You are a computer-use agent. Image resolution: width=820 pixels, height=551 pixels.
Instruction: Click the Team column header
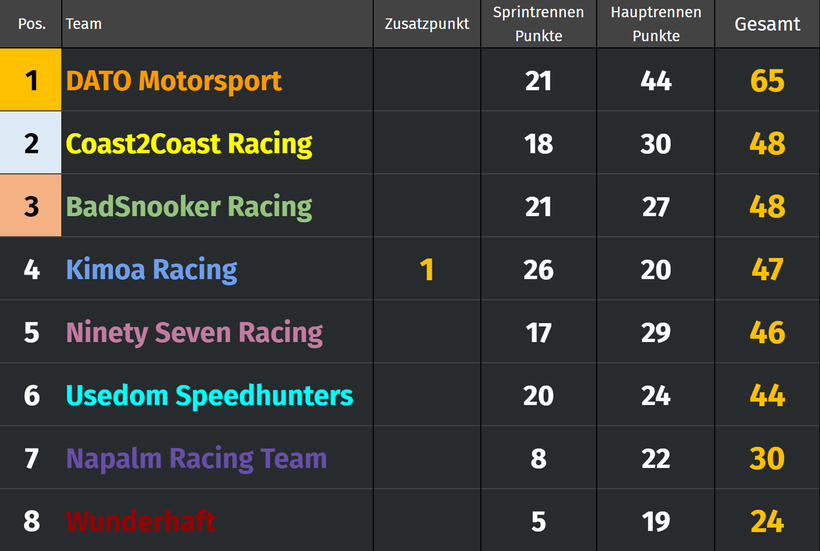coord(84,24)
